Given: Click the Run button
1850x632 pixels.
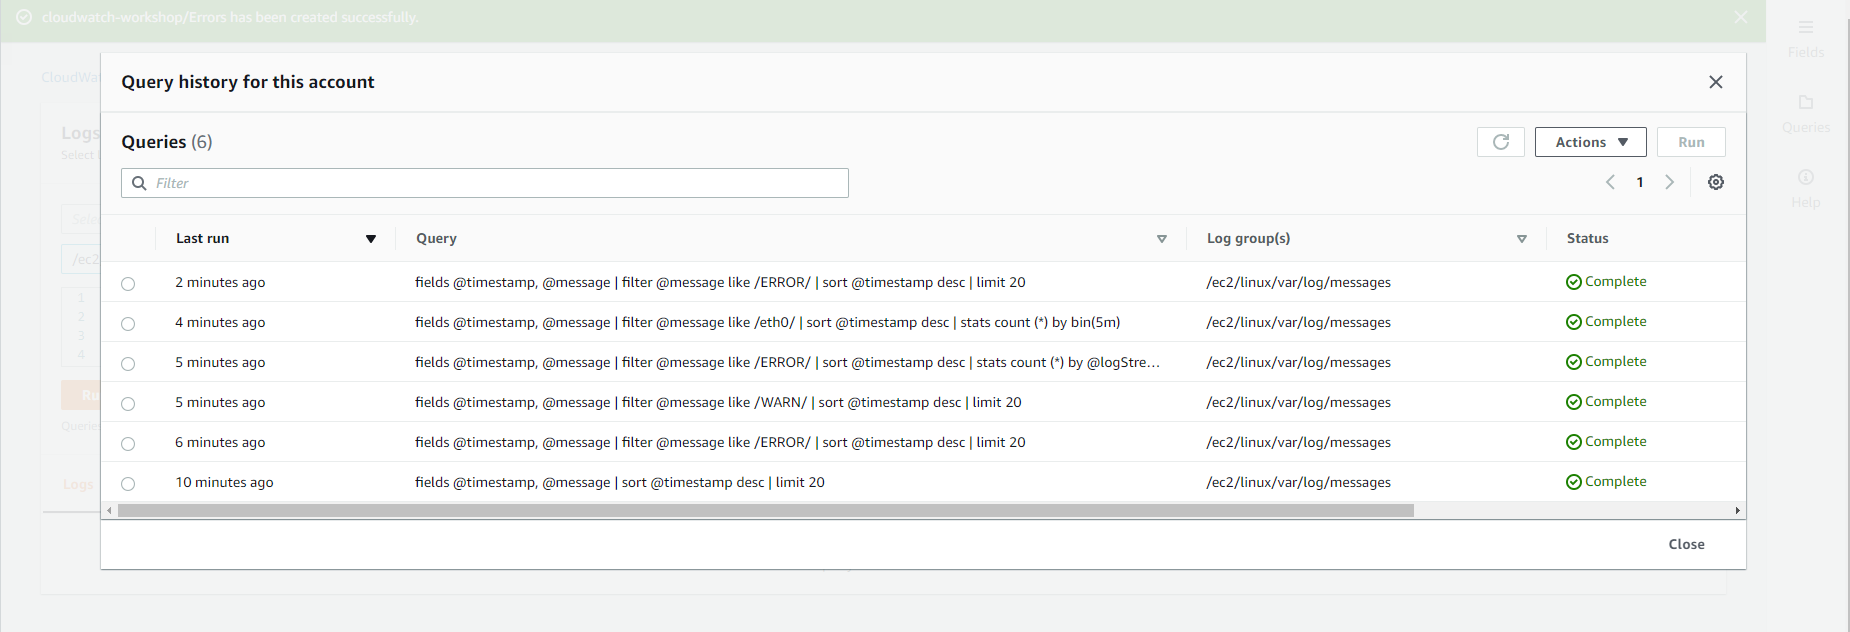Looking at the screenshot, I should (1691, 142).
